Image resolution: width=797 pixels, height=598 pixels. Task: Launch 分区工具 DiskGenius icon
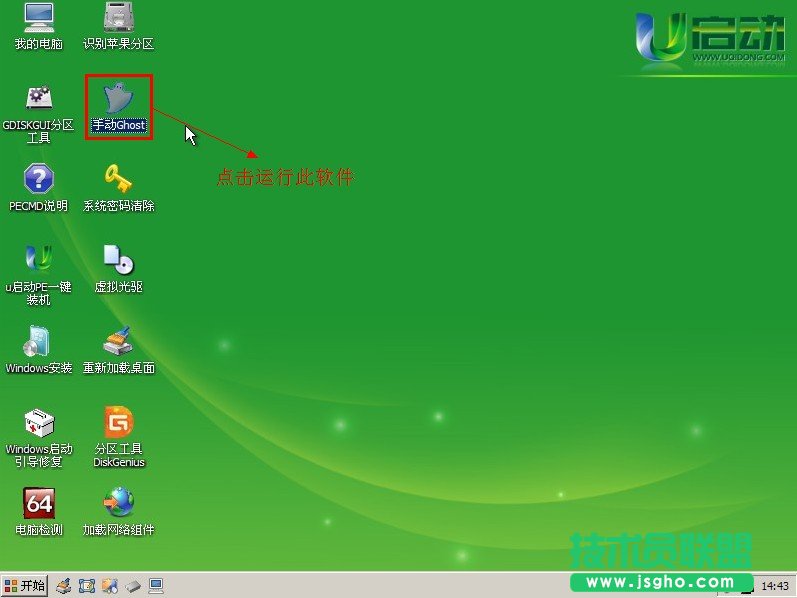tap(119, 423)
